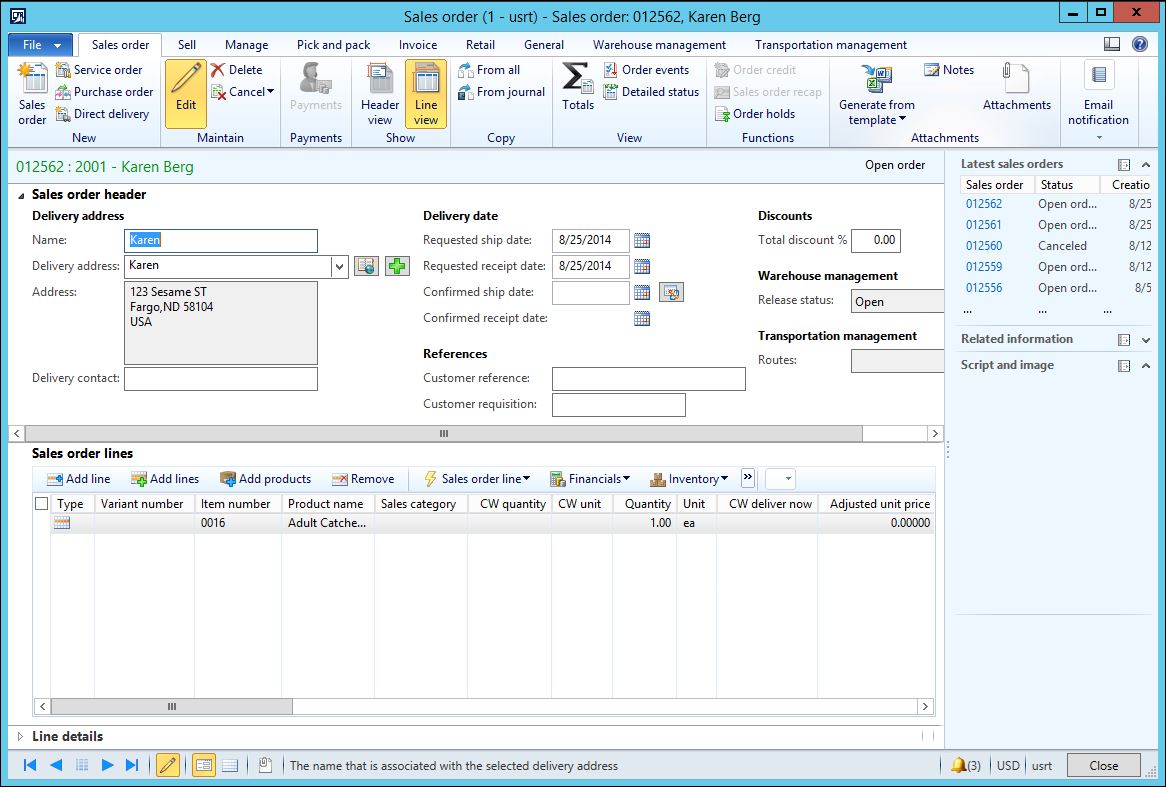Open the Delivery address dropdown
This screenshot has width=1166, height=787.
(339, 266)
